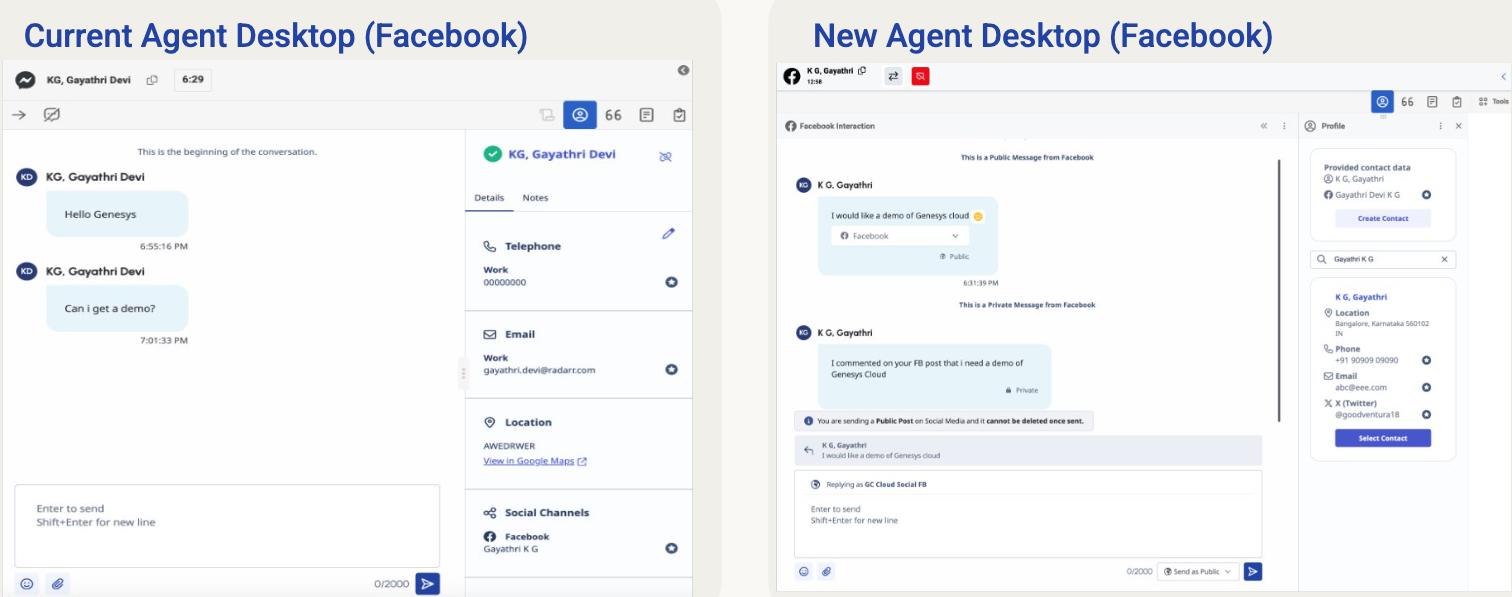
Task: Switch to the Notes tab
Action: pos(535,198)
